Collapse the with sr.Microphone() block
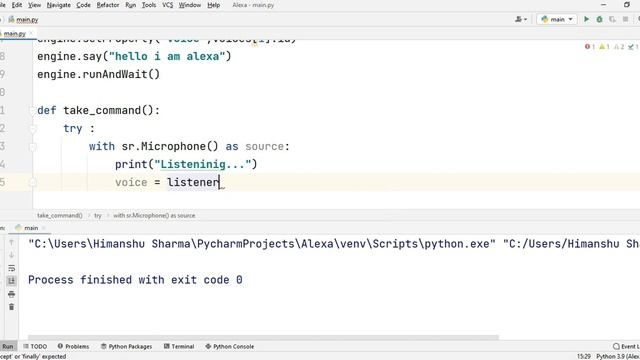 32,146
